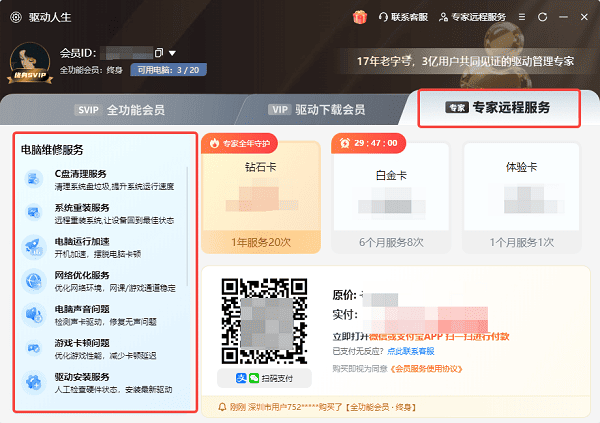Open the red gift box icon
The height and width of the screenshot is (423, 600).
[x=360, y=17]
